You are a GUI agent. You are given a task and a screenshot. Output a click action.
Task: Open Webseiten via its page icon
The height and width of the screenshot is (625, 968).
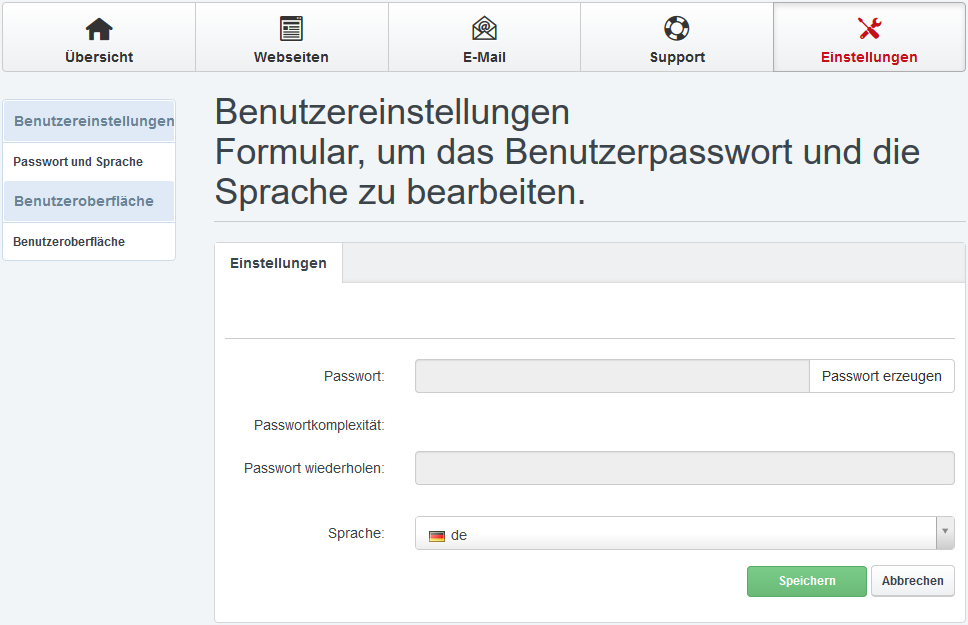click(x=291, y=28)
